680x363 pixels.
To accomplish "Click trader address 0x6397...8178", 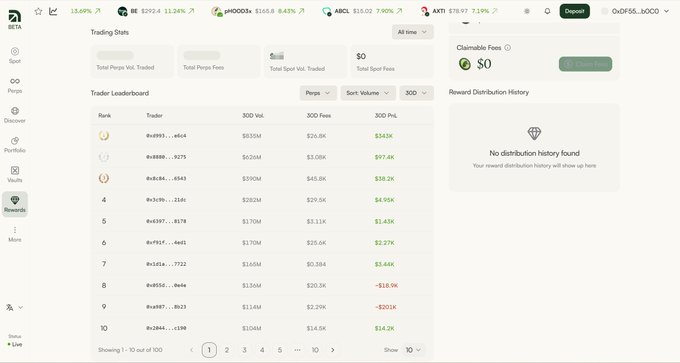I will [166, 221].
